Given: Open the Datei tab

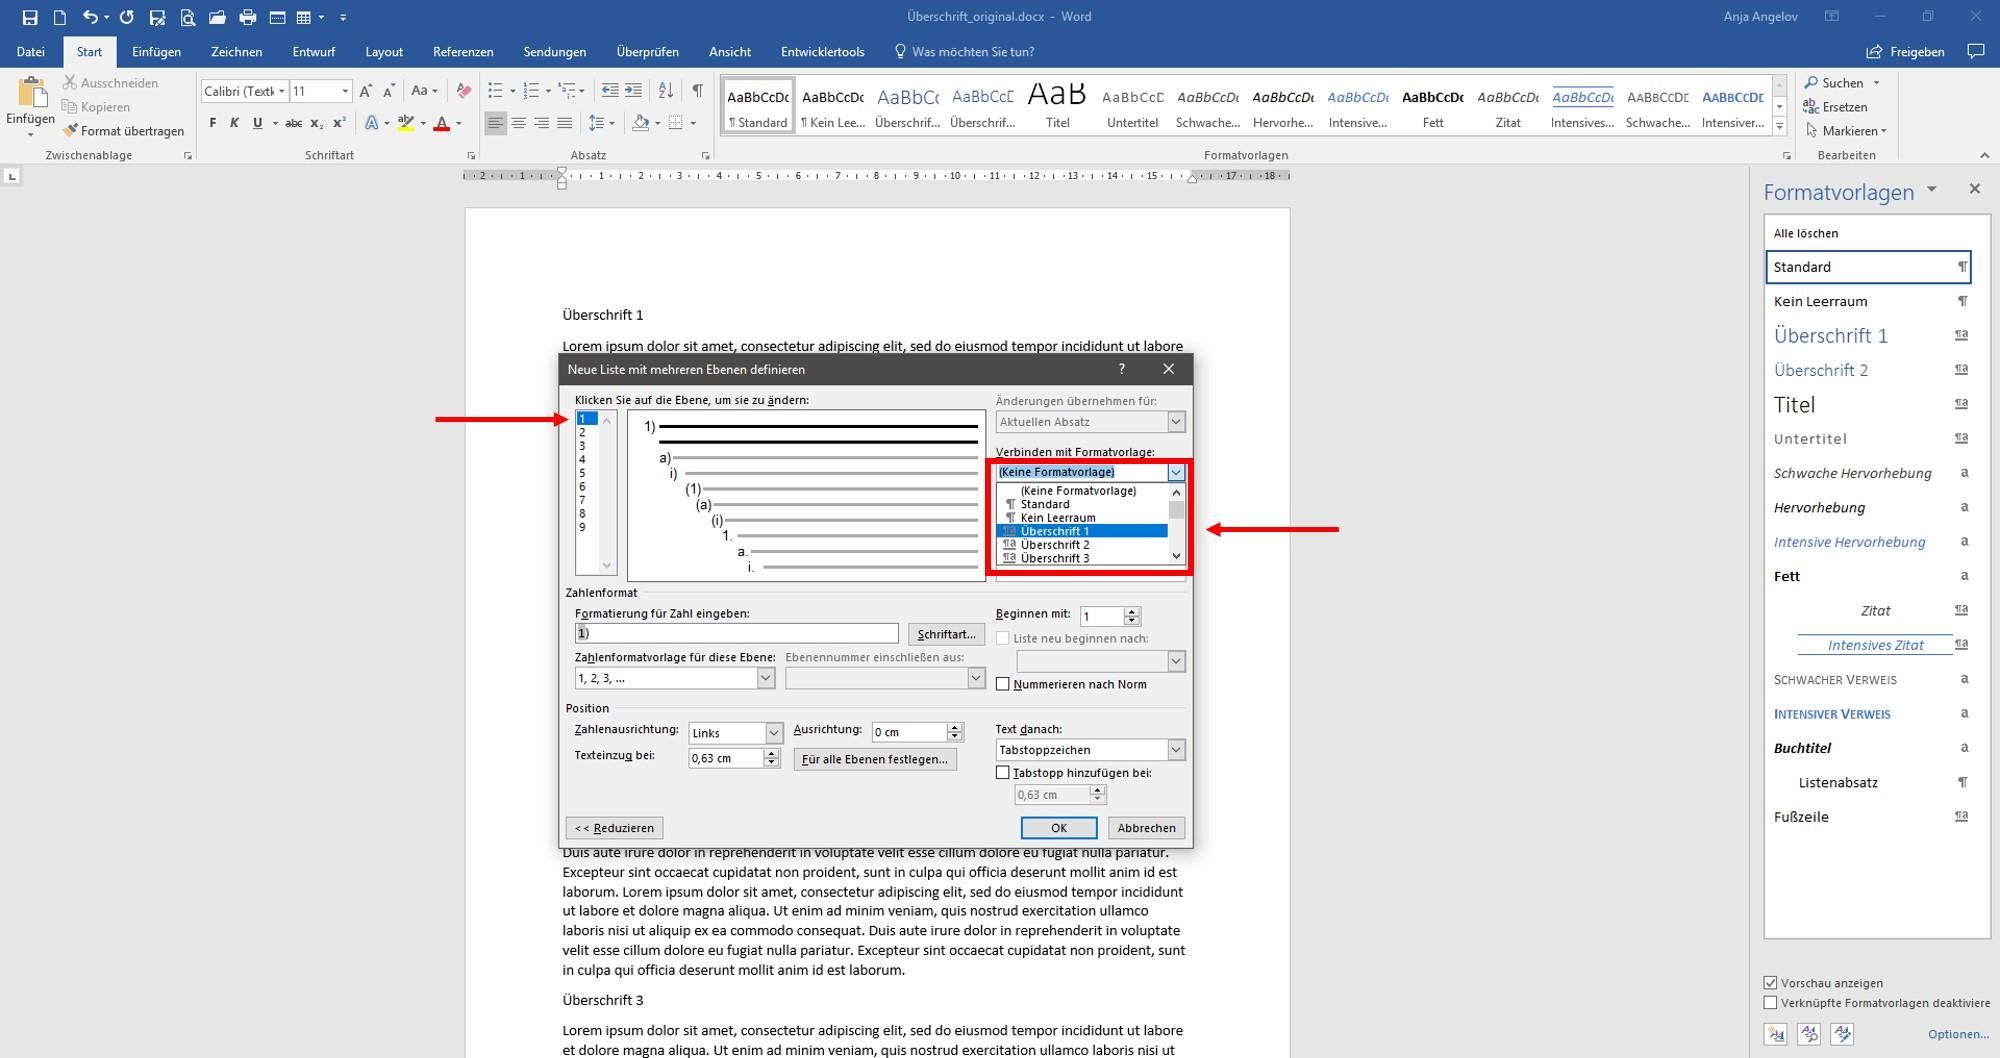Looking at the screenshot, I should 30,52.
